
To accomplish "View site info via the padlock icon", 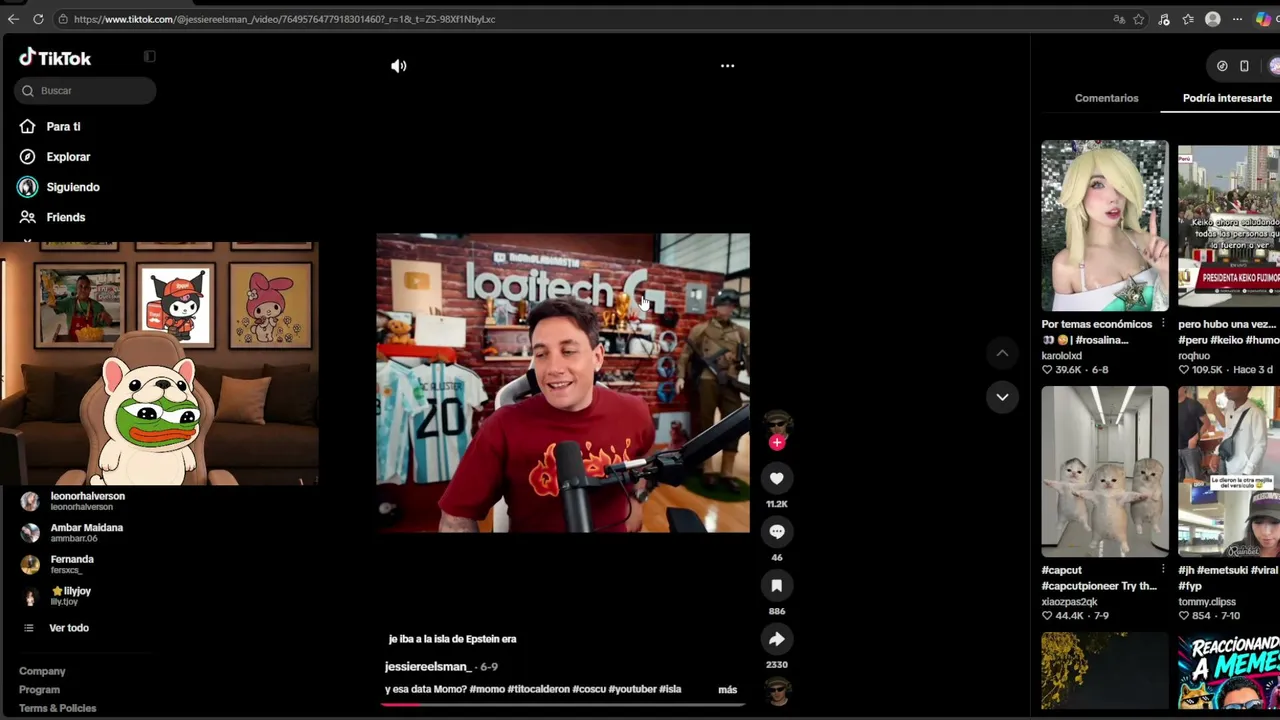I will [63, 19].
